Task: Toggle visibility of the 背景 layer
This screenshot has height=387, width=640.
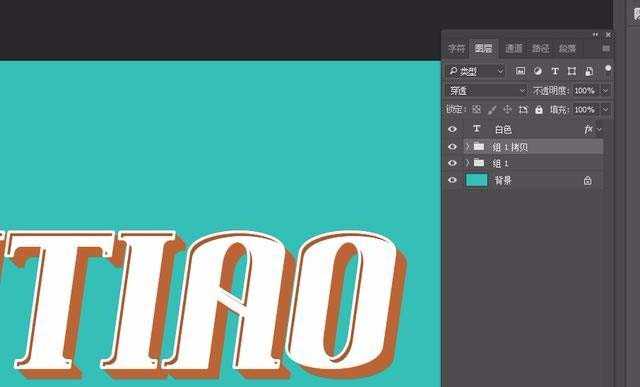Action: (x=452, y=180)
